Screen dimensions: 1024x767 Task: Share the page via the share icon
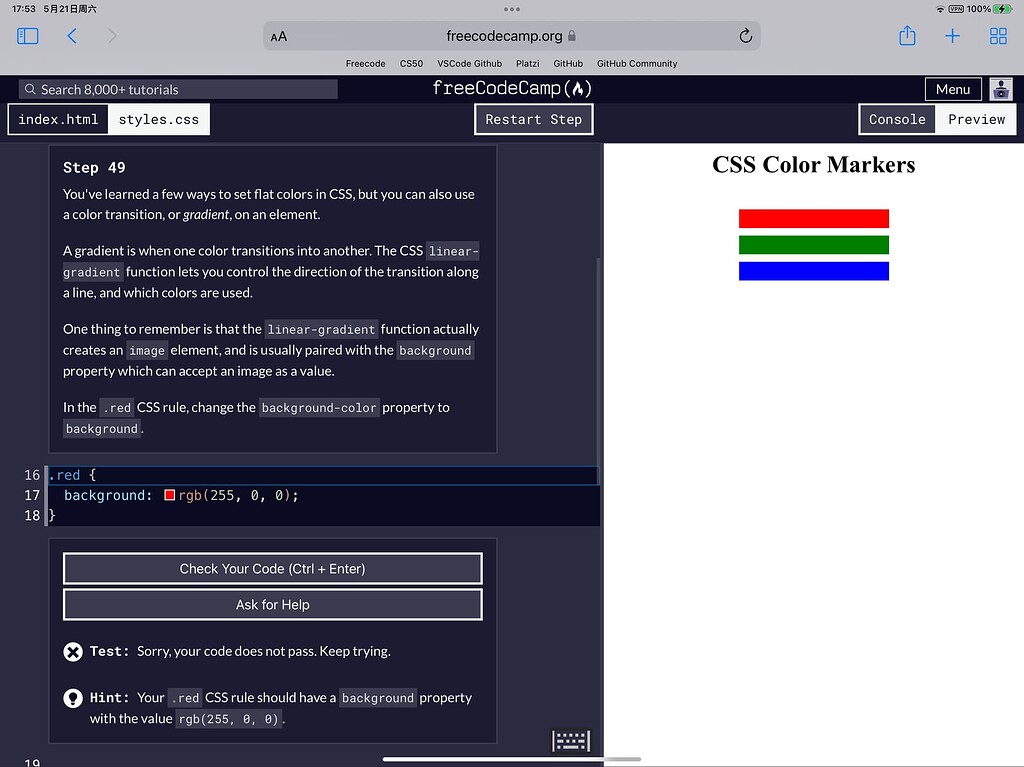(x=907, y=35)
